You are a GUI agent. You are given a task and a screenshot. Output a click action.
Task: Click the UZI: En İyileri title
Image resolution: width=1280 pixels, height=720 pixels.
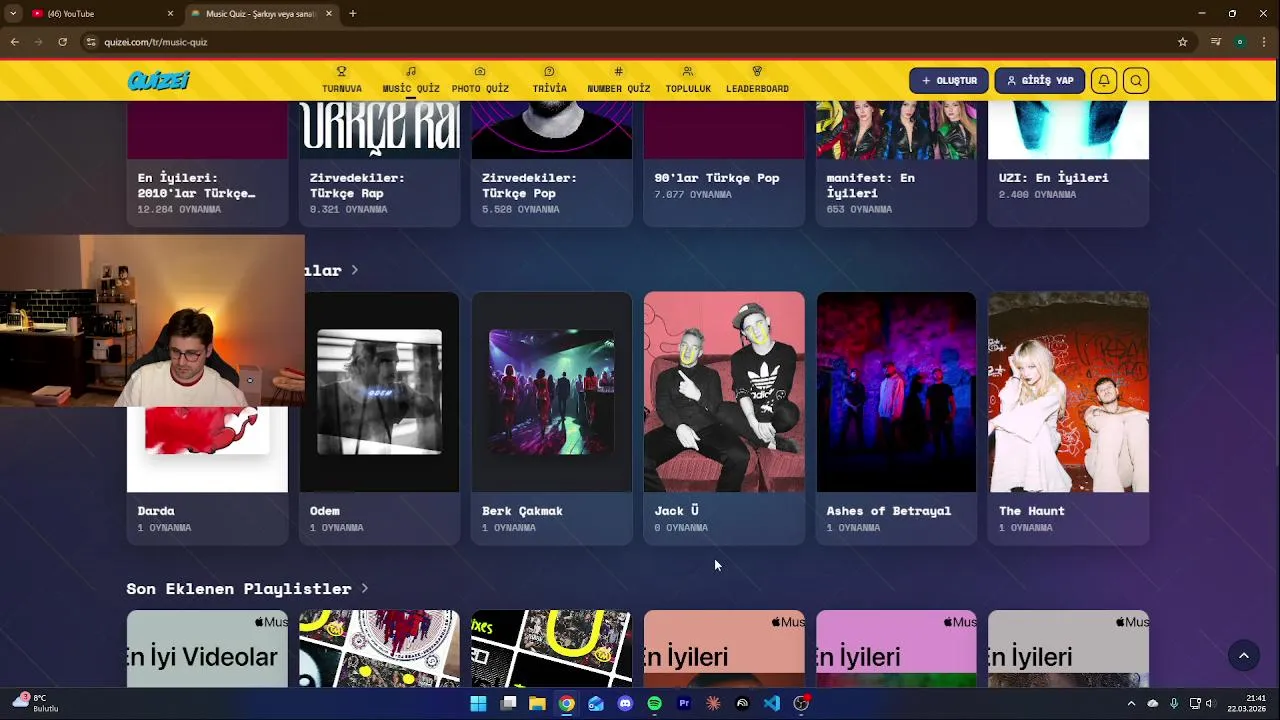point(1053,178)
